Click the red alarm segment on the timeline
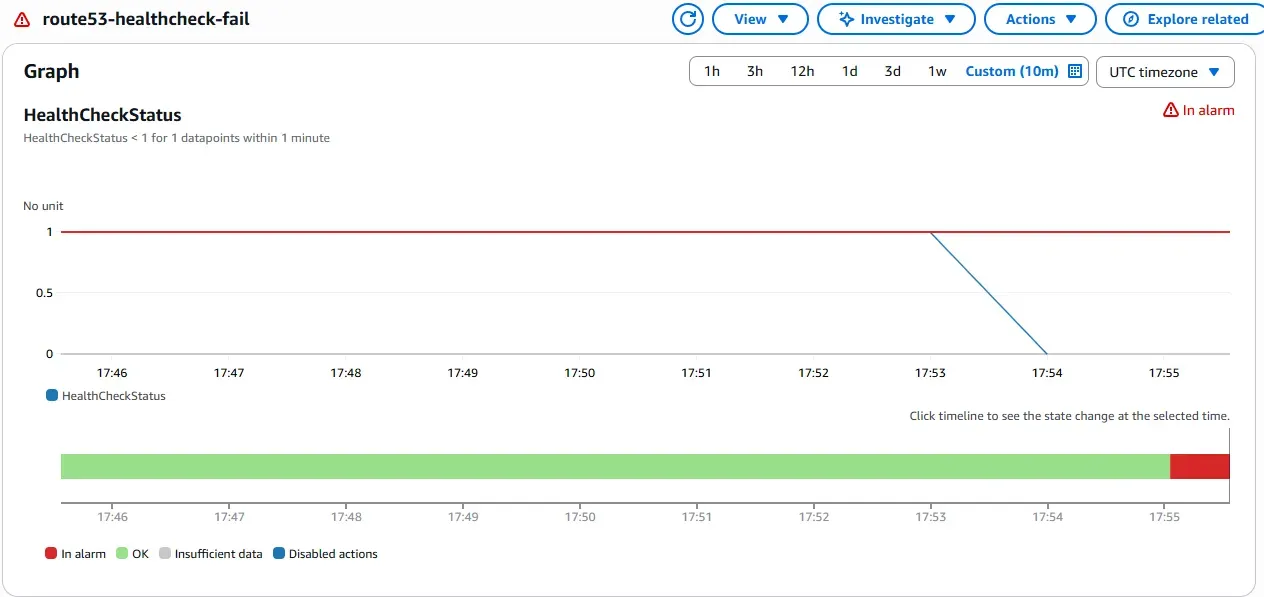This screenshot has width=1264, height=597. point(1198,465)
